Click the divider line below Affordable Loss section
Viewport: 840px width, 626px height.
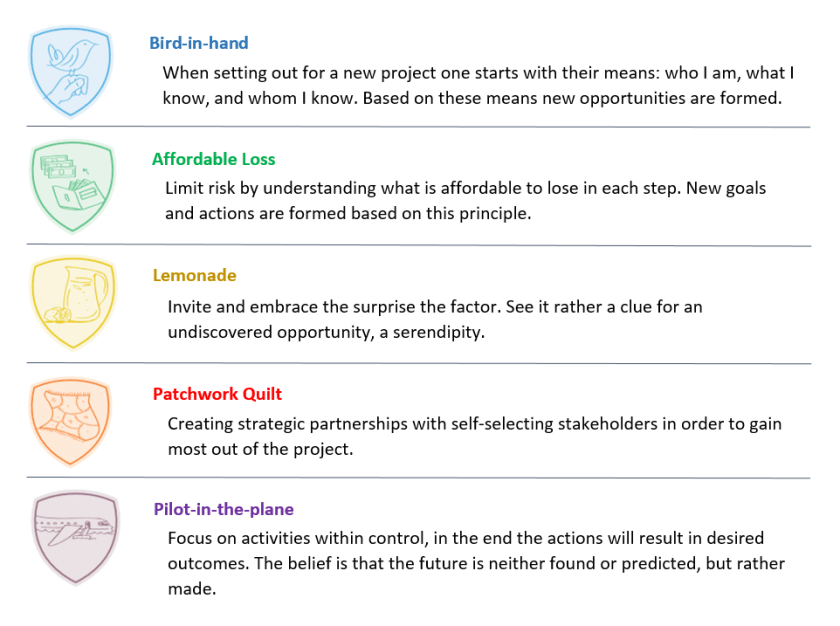click(x=418, y=245)
